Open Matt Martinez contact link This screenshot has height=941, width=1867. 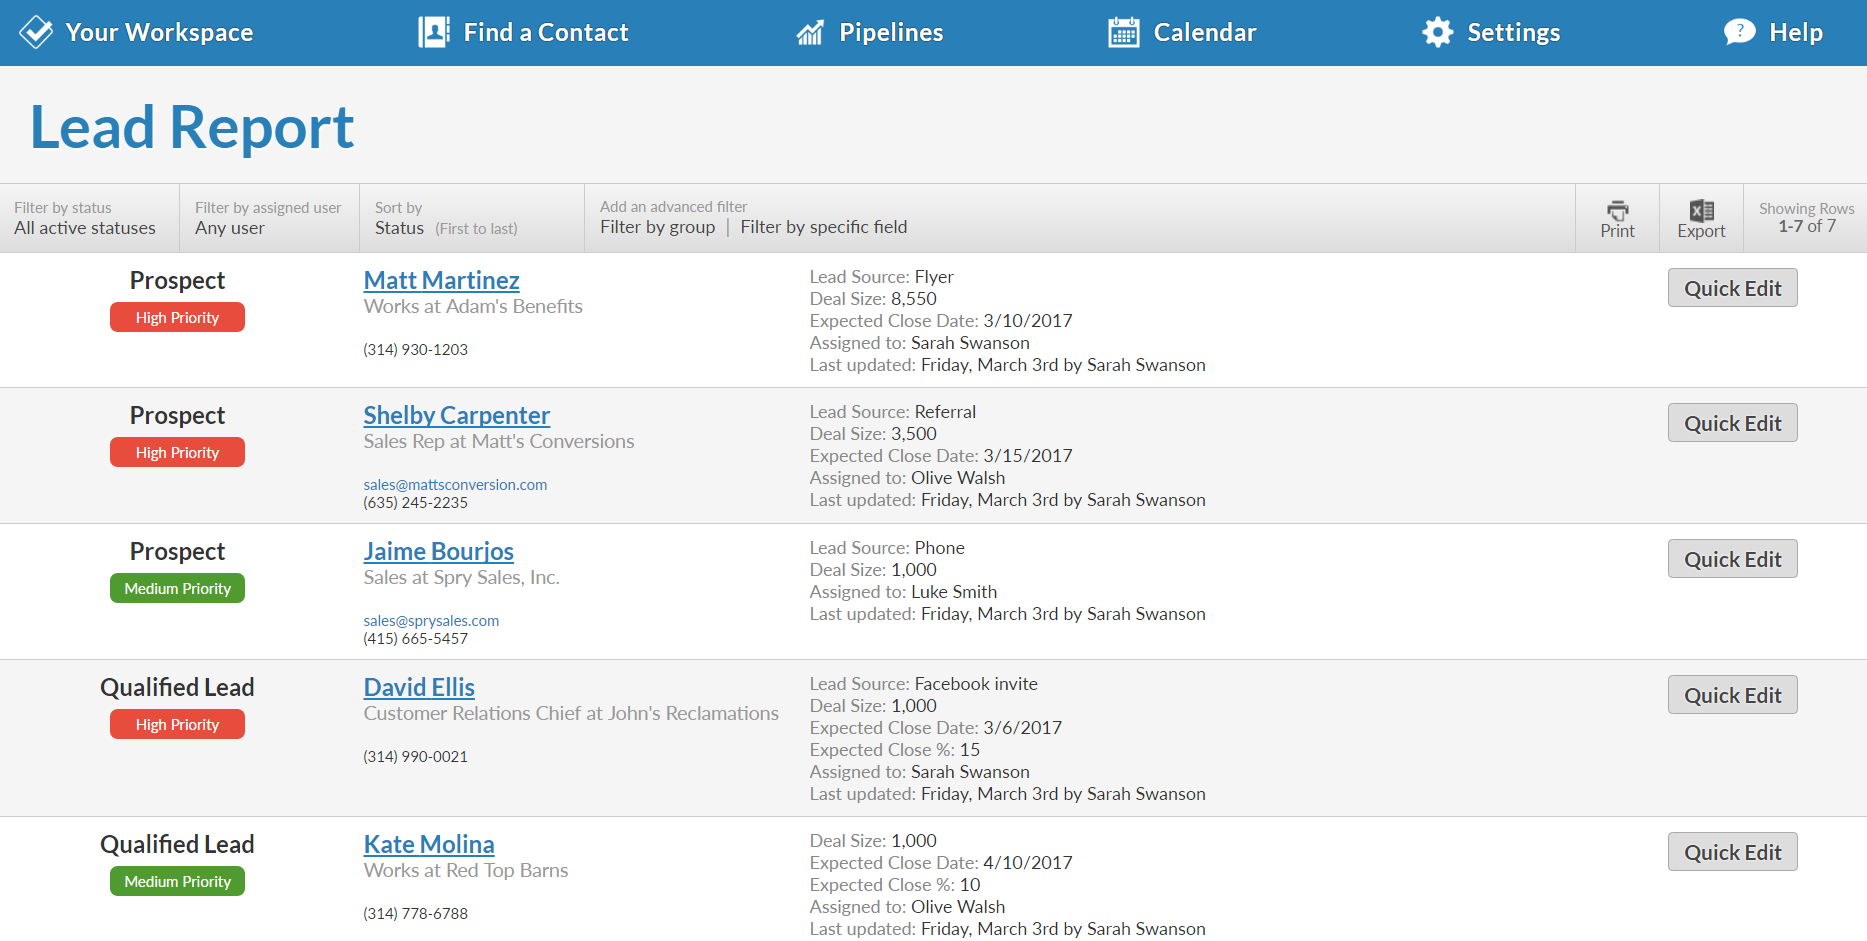click(441, 280)
